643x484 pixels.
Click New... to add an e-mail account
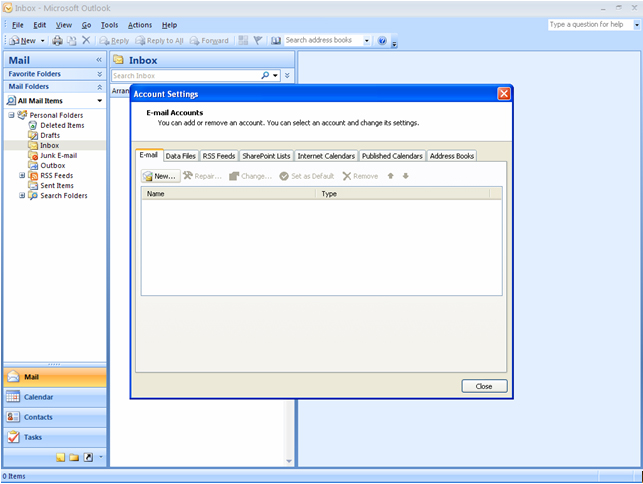[160, 176]
